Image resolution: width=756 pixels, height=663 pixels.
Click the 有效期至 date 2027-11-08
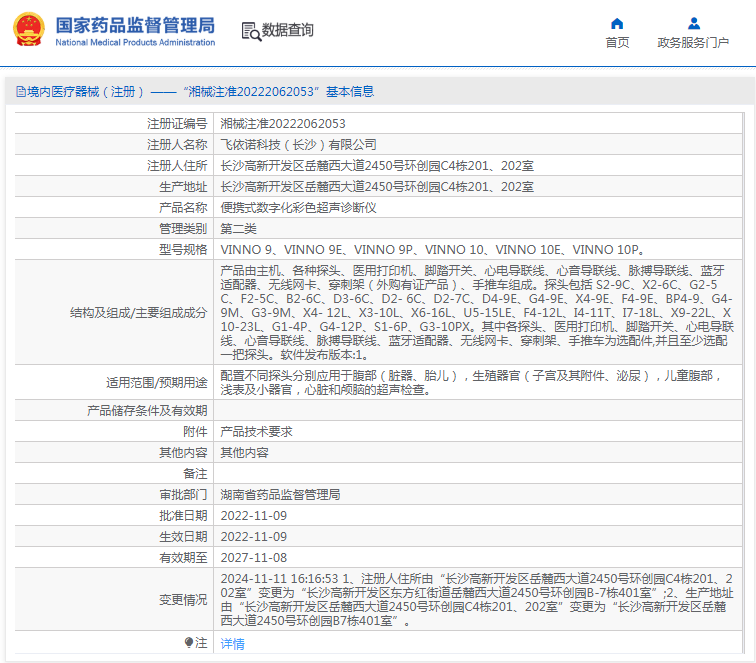pyautogui.click(x=253, y=558)
